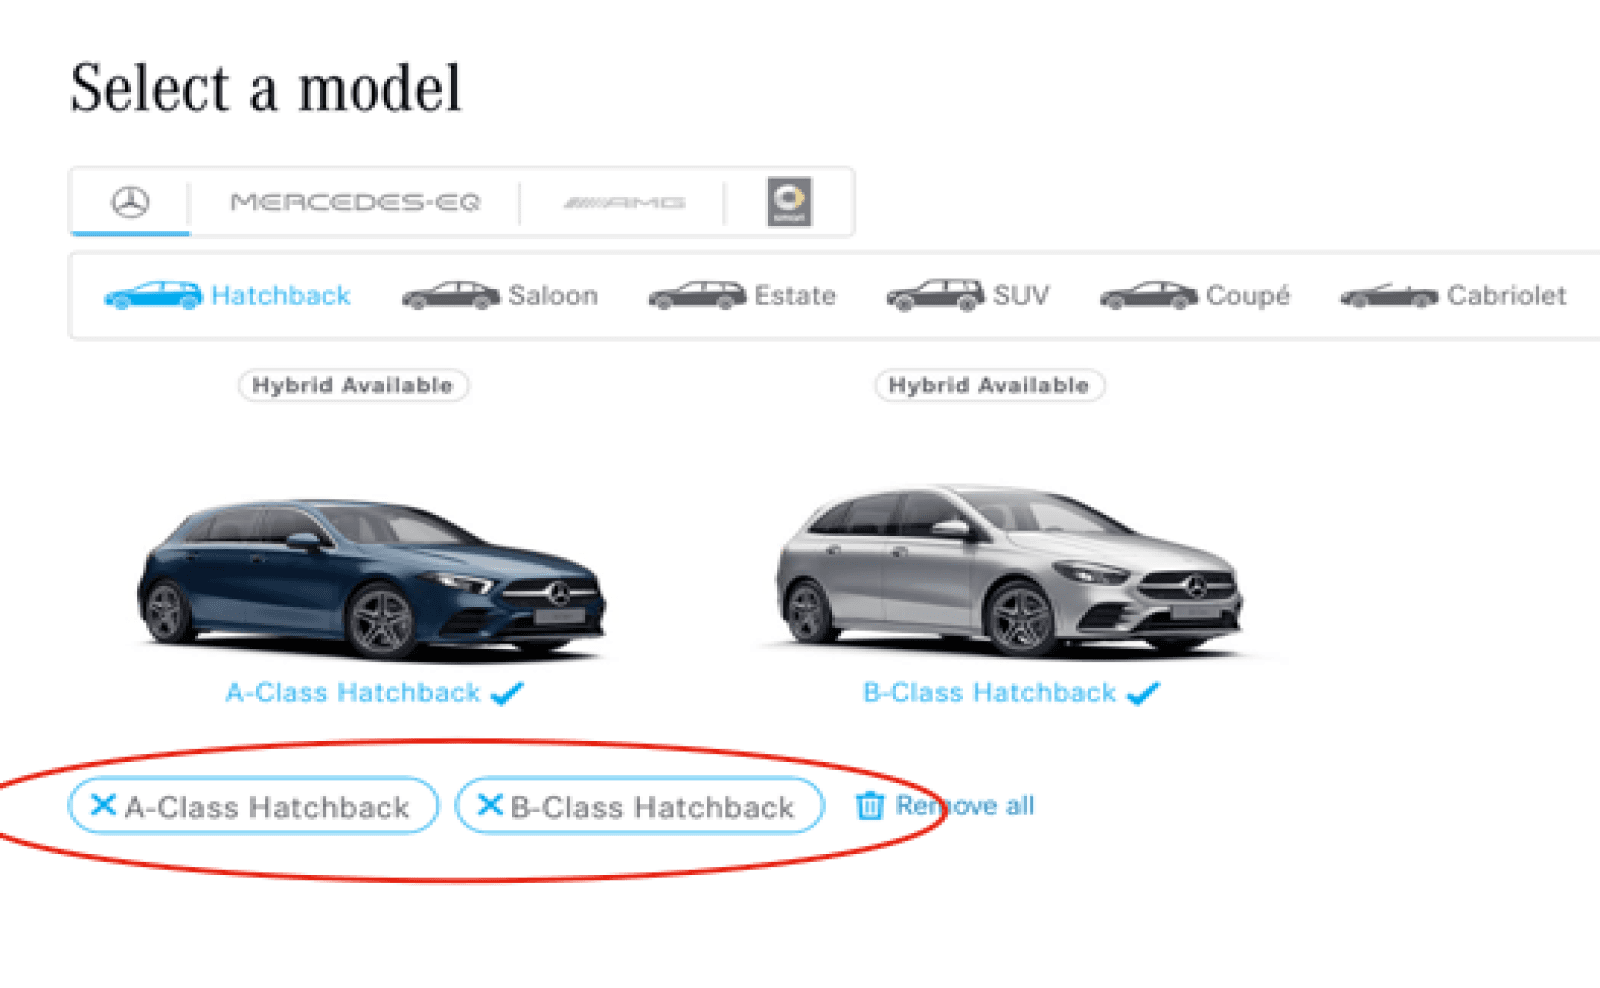Viewport: 1600px width, 988px height.
Task: Pick the Estate car silhouette icon
Action: (697, 296)
